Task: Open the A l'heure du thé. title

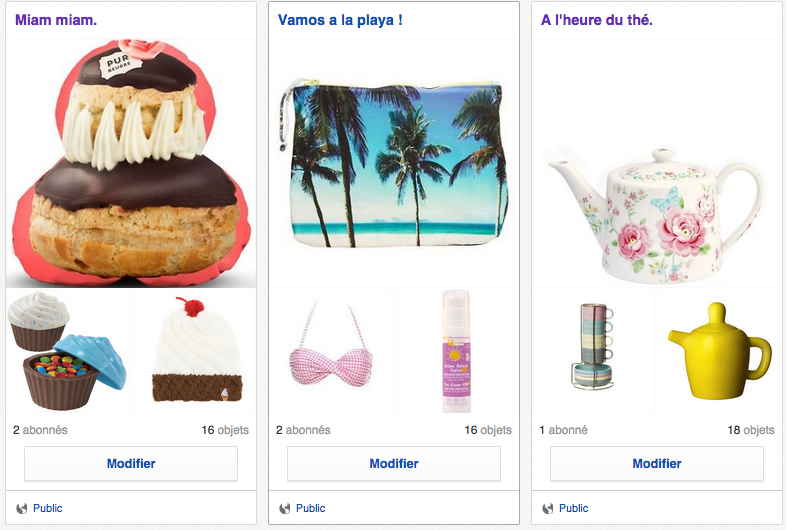Action: 597,20
